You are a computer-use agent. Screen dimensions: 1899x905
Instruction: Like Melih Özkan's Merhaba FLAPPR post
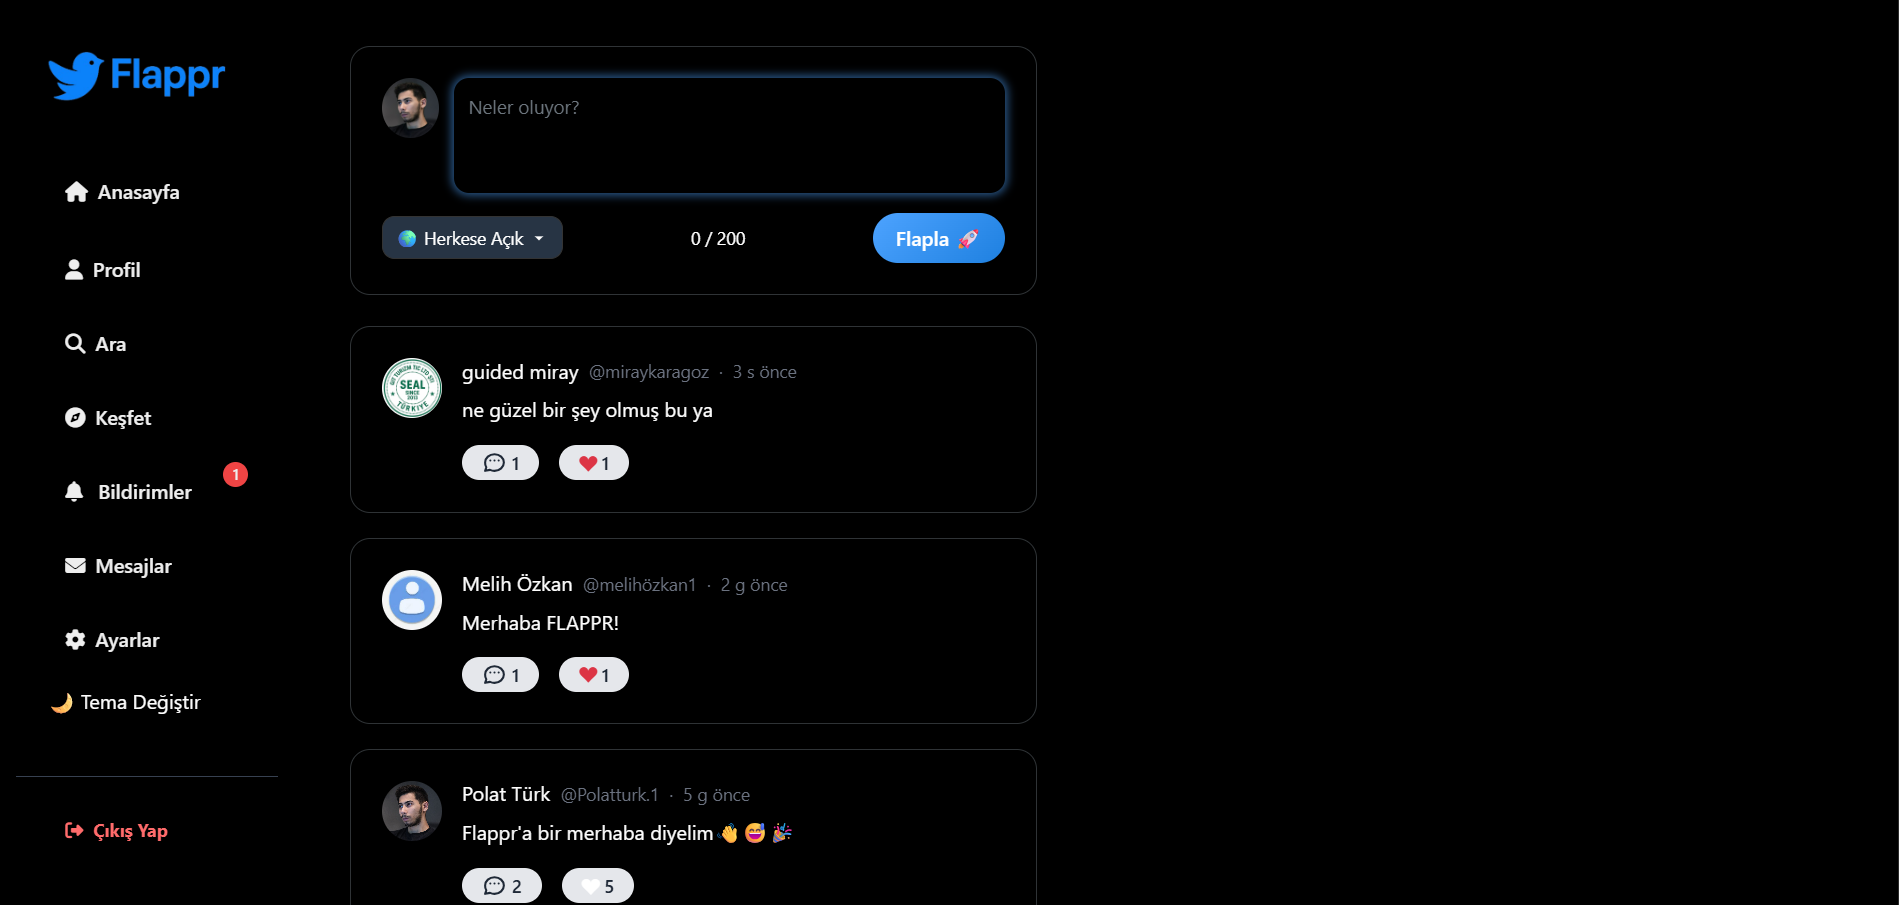(594, 675)
